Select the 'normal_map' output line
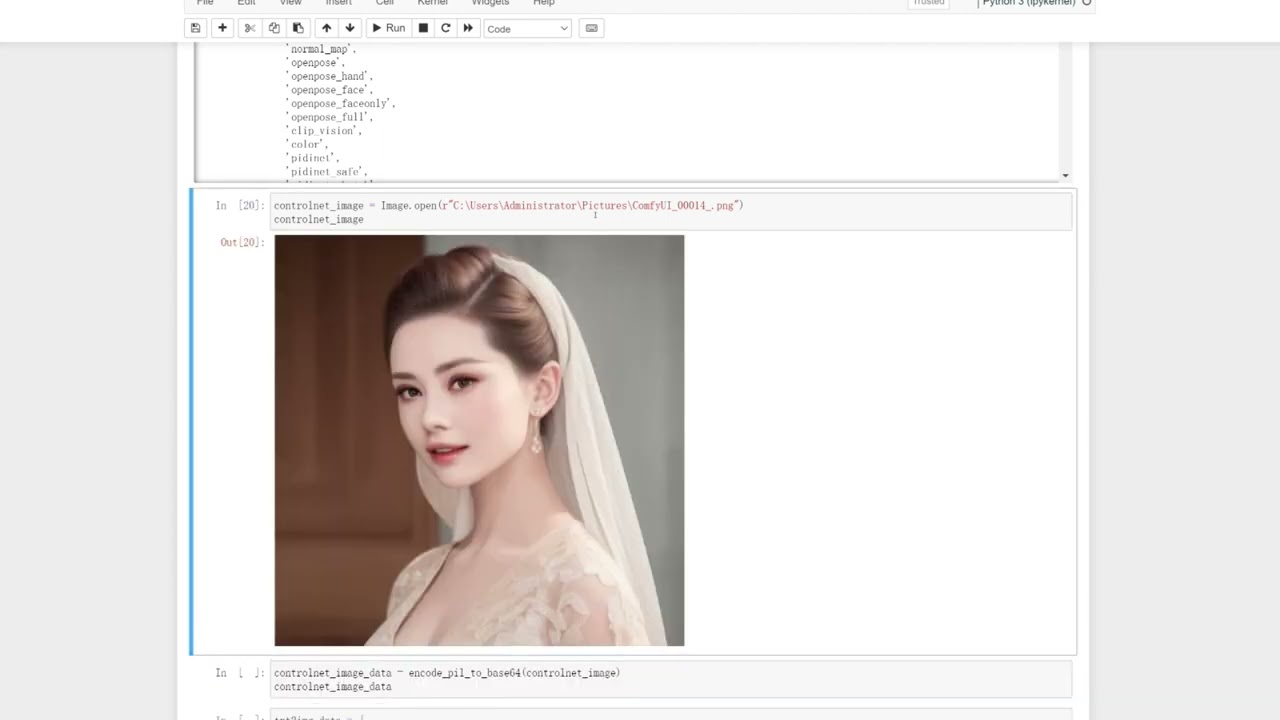 [321, 49]
